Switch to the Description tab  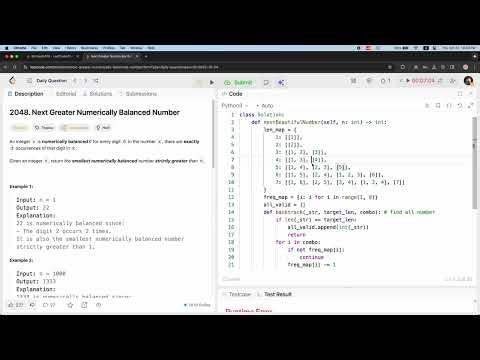(x=26, y=94)
